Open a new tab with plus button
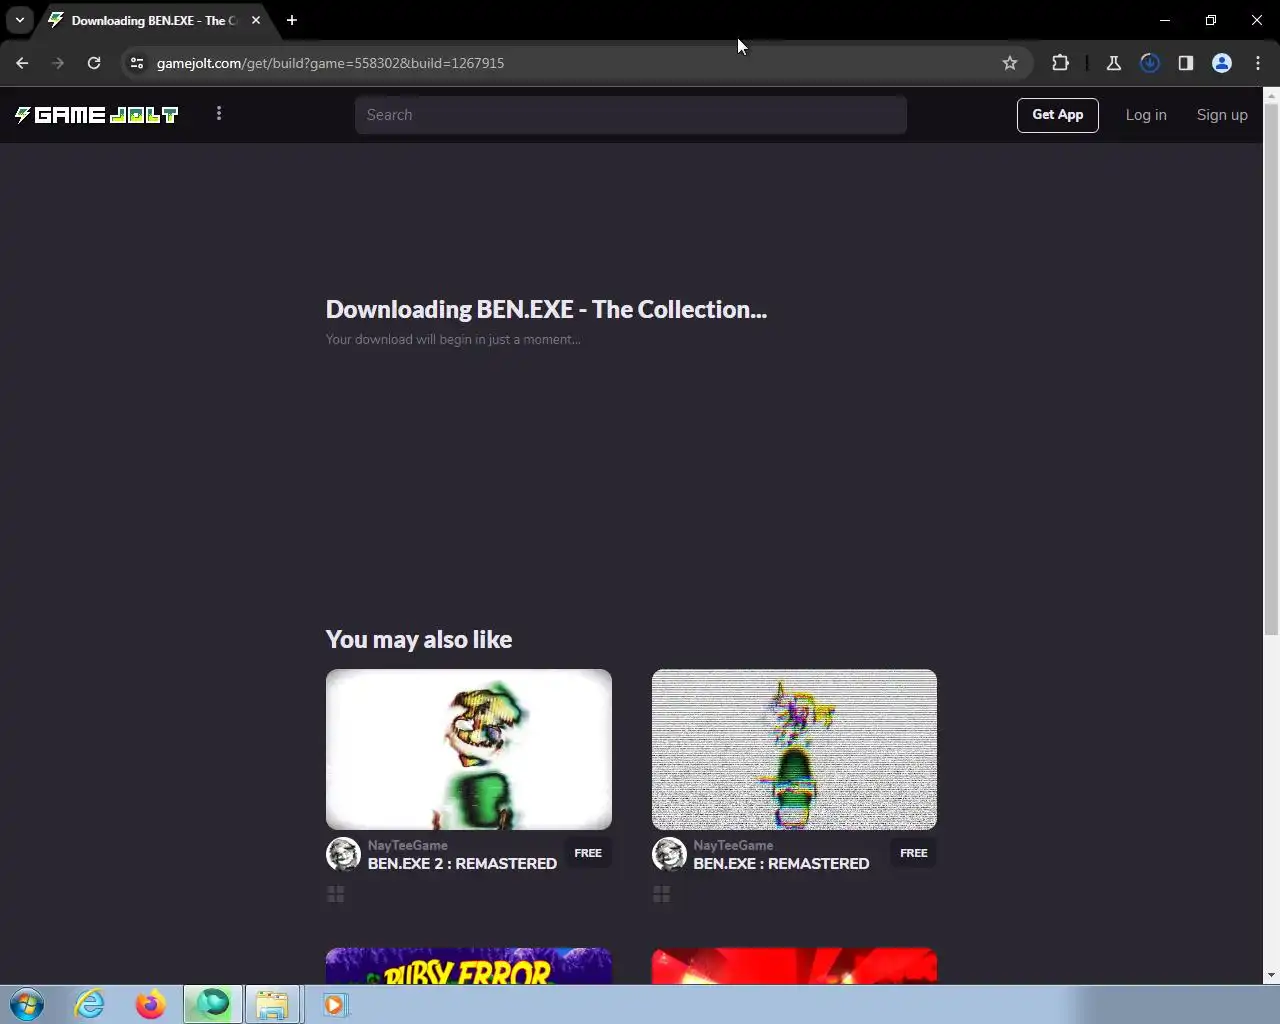 click(292, 20)
